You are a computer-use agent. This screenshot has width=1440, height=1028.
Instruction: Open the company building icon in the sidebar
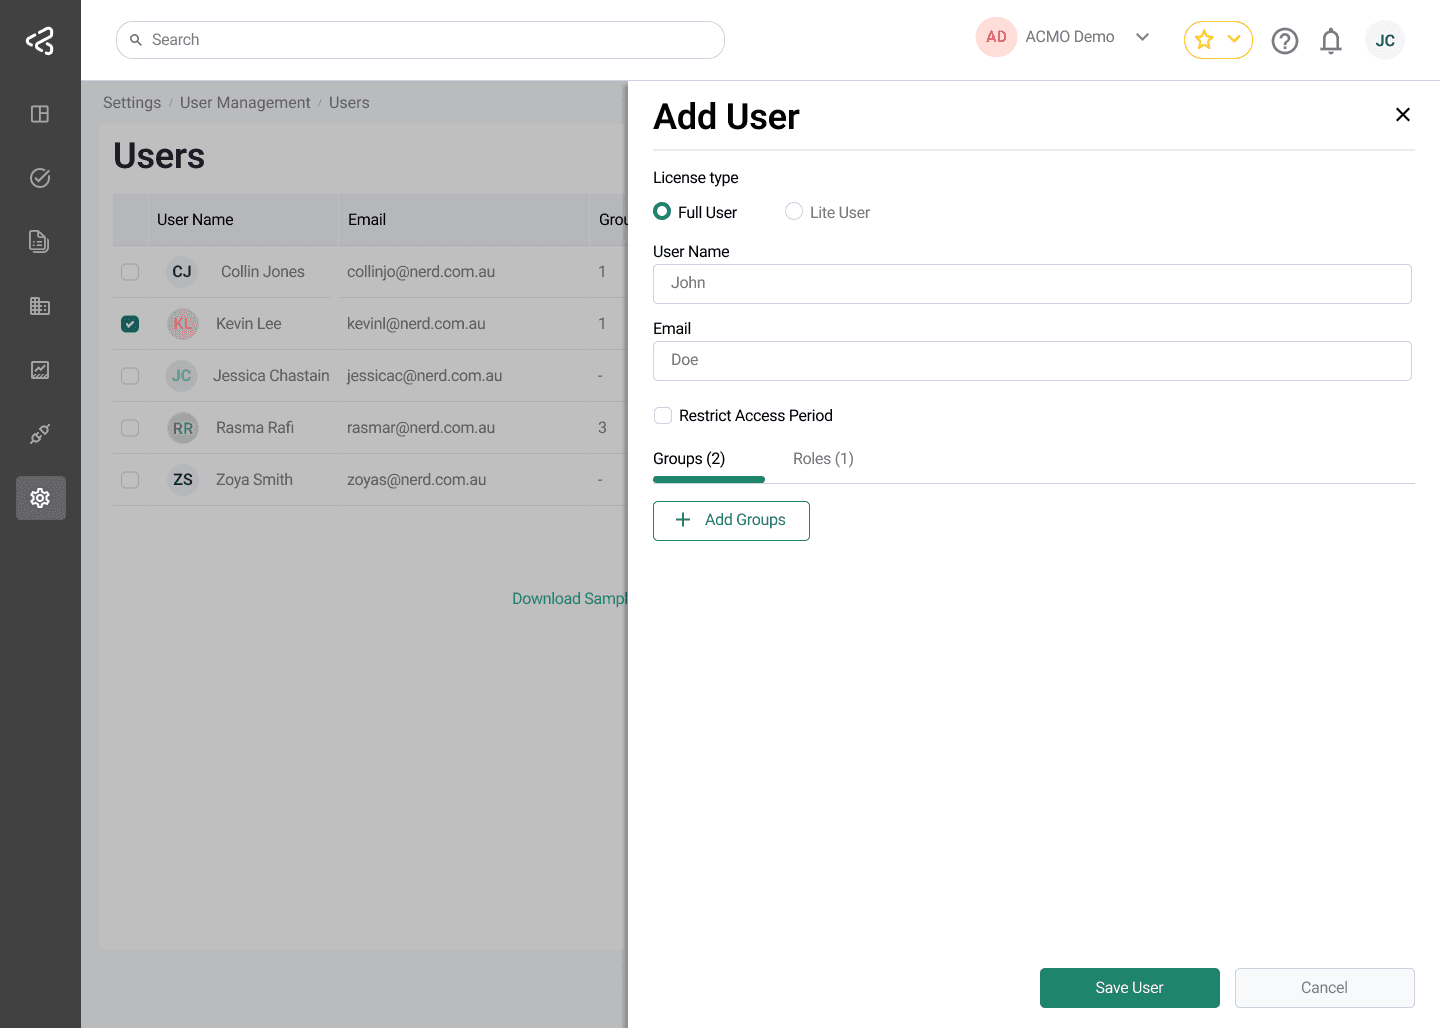click(40, 306)
